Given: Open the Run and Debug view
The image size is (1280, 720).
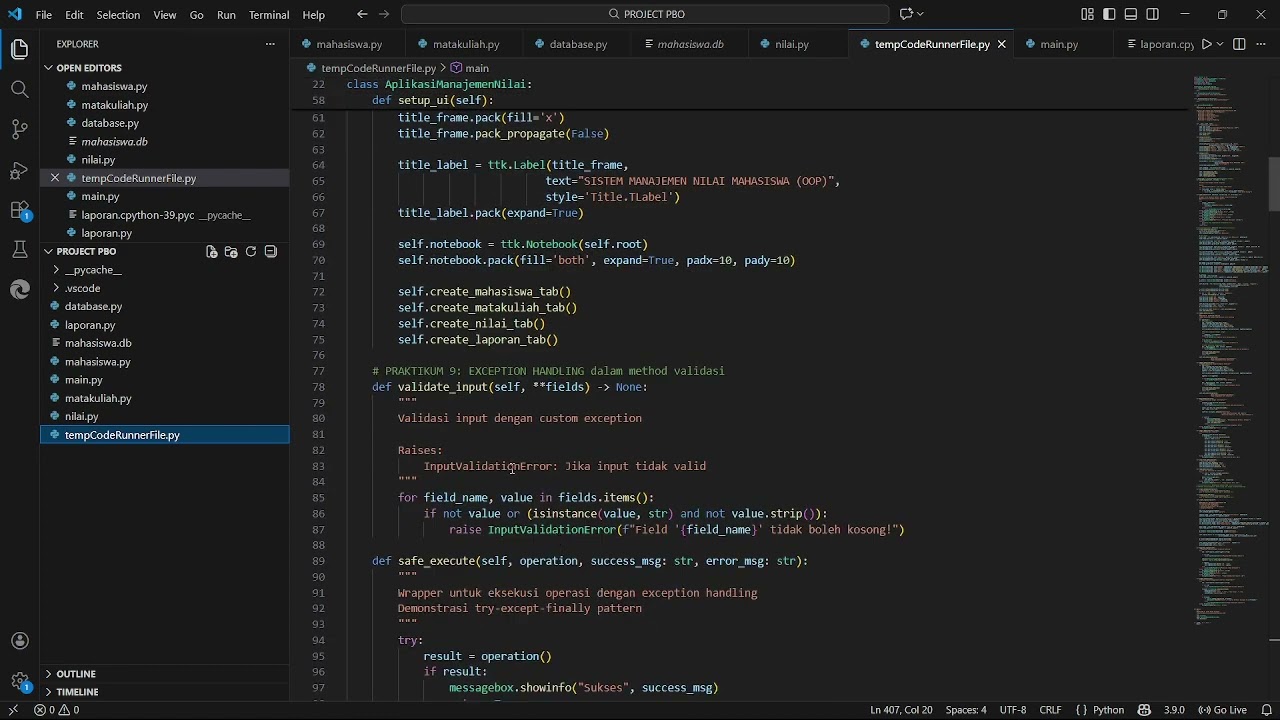Looking at the screenshot, I should [x=19, y=170].
